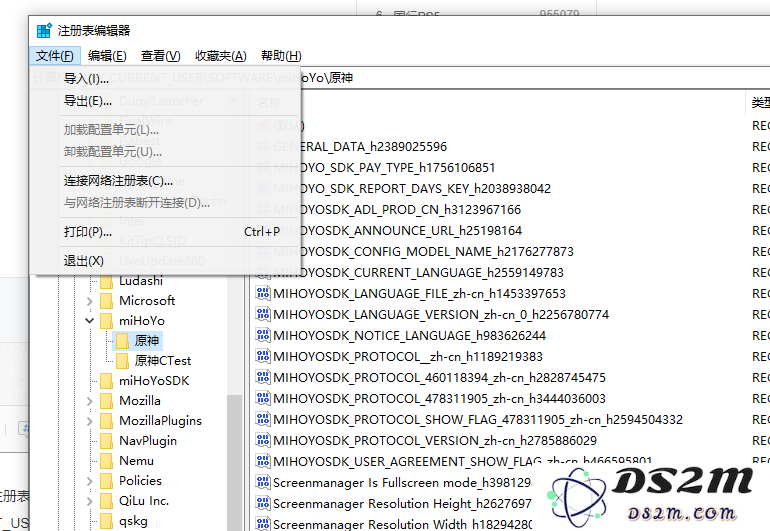Select the miHoYoSDK folder icon
Viewport: 770px width, 531px height.
coord(106,381)
